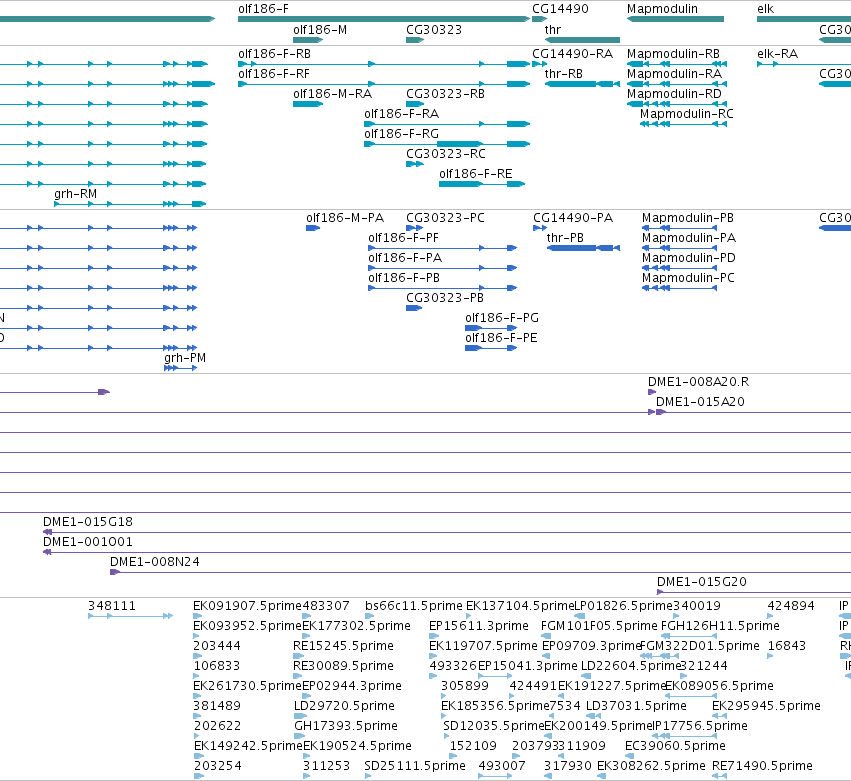The height and width of the screenshot is (781, 851).
Task: Click the olf186-M gene label
Action: [320, 30]
